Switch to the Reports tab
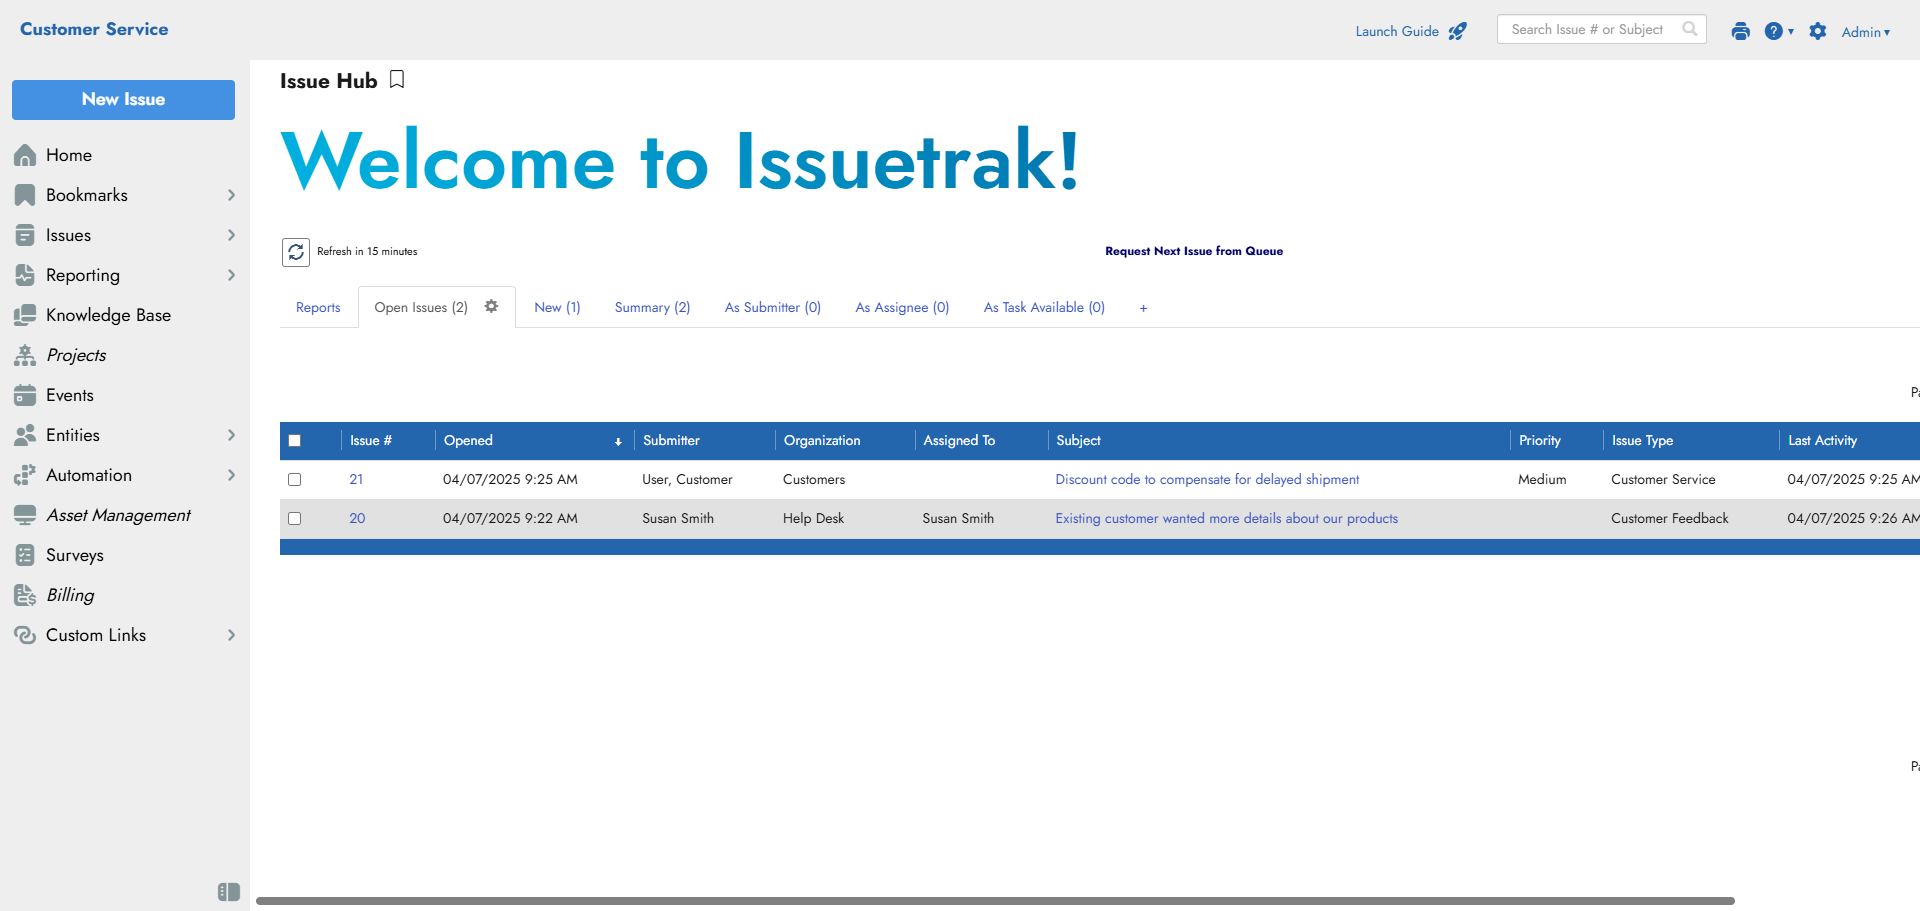Viewport: 1920px width, 911px height. click(318, 308)
